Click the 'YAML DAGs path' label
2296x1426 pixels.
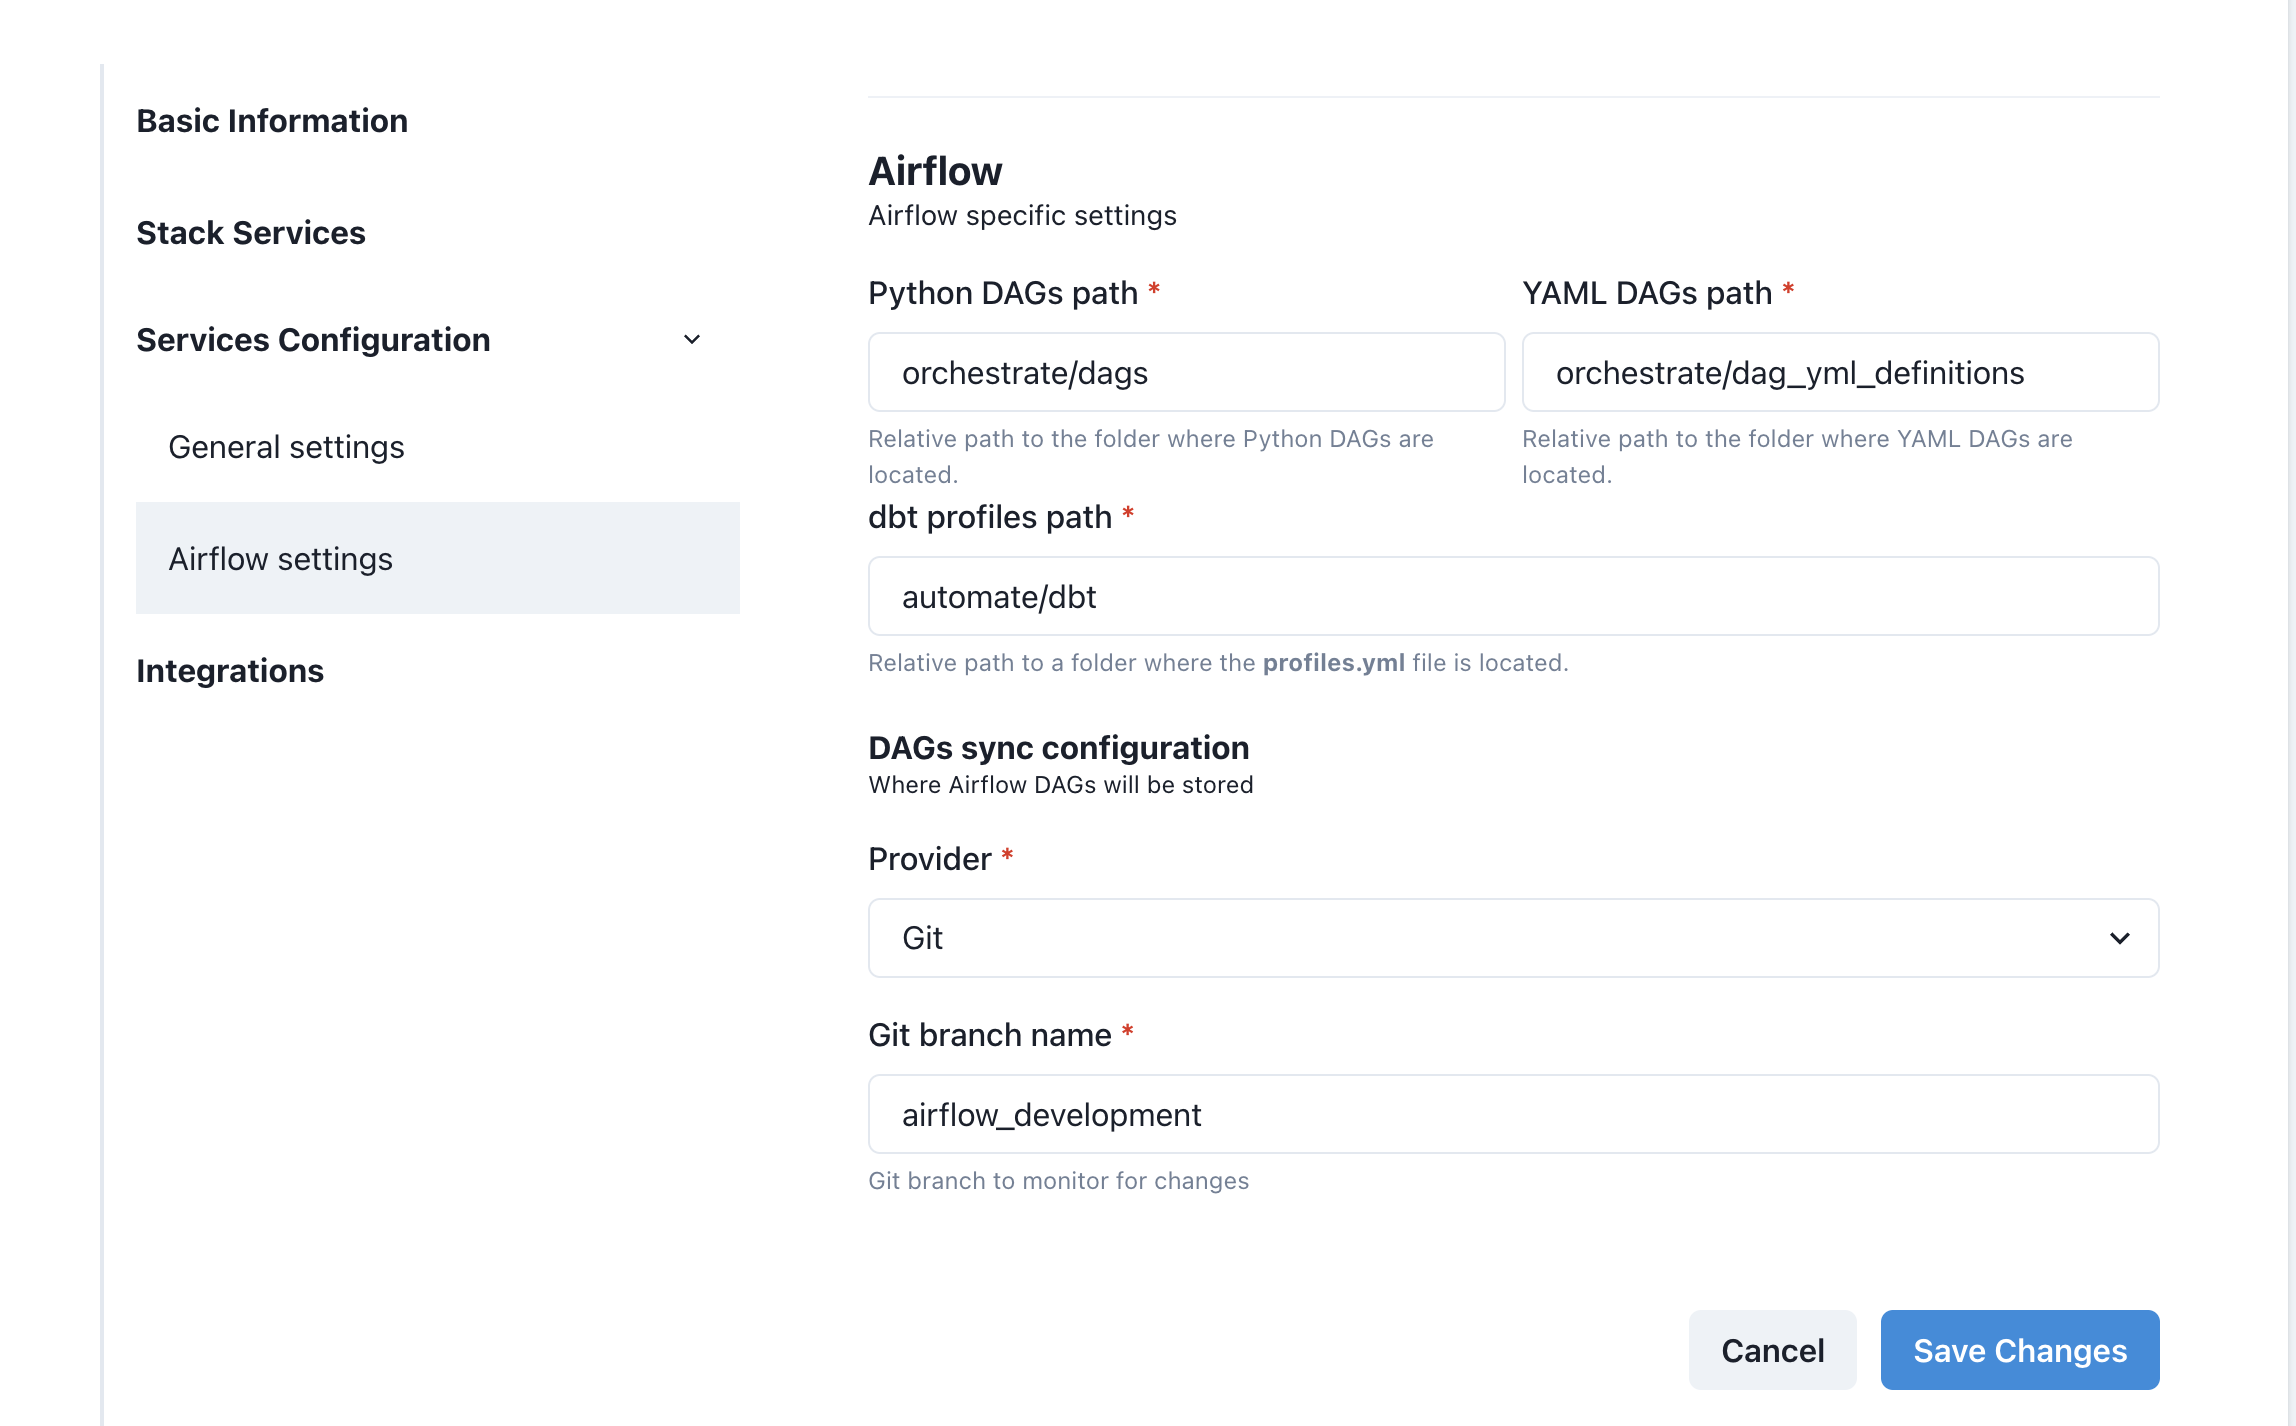click(1647, 293)
